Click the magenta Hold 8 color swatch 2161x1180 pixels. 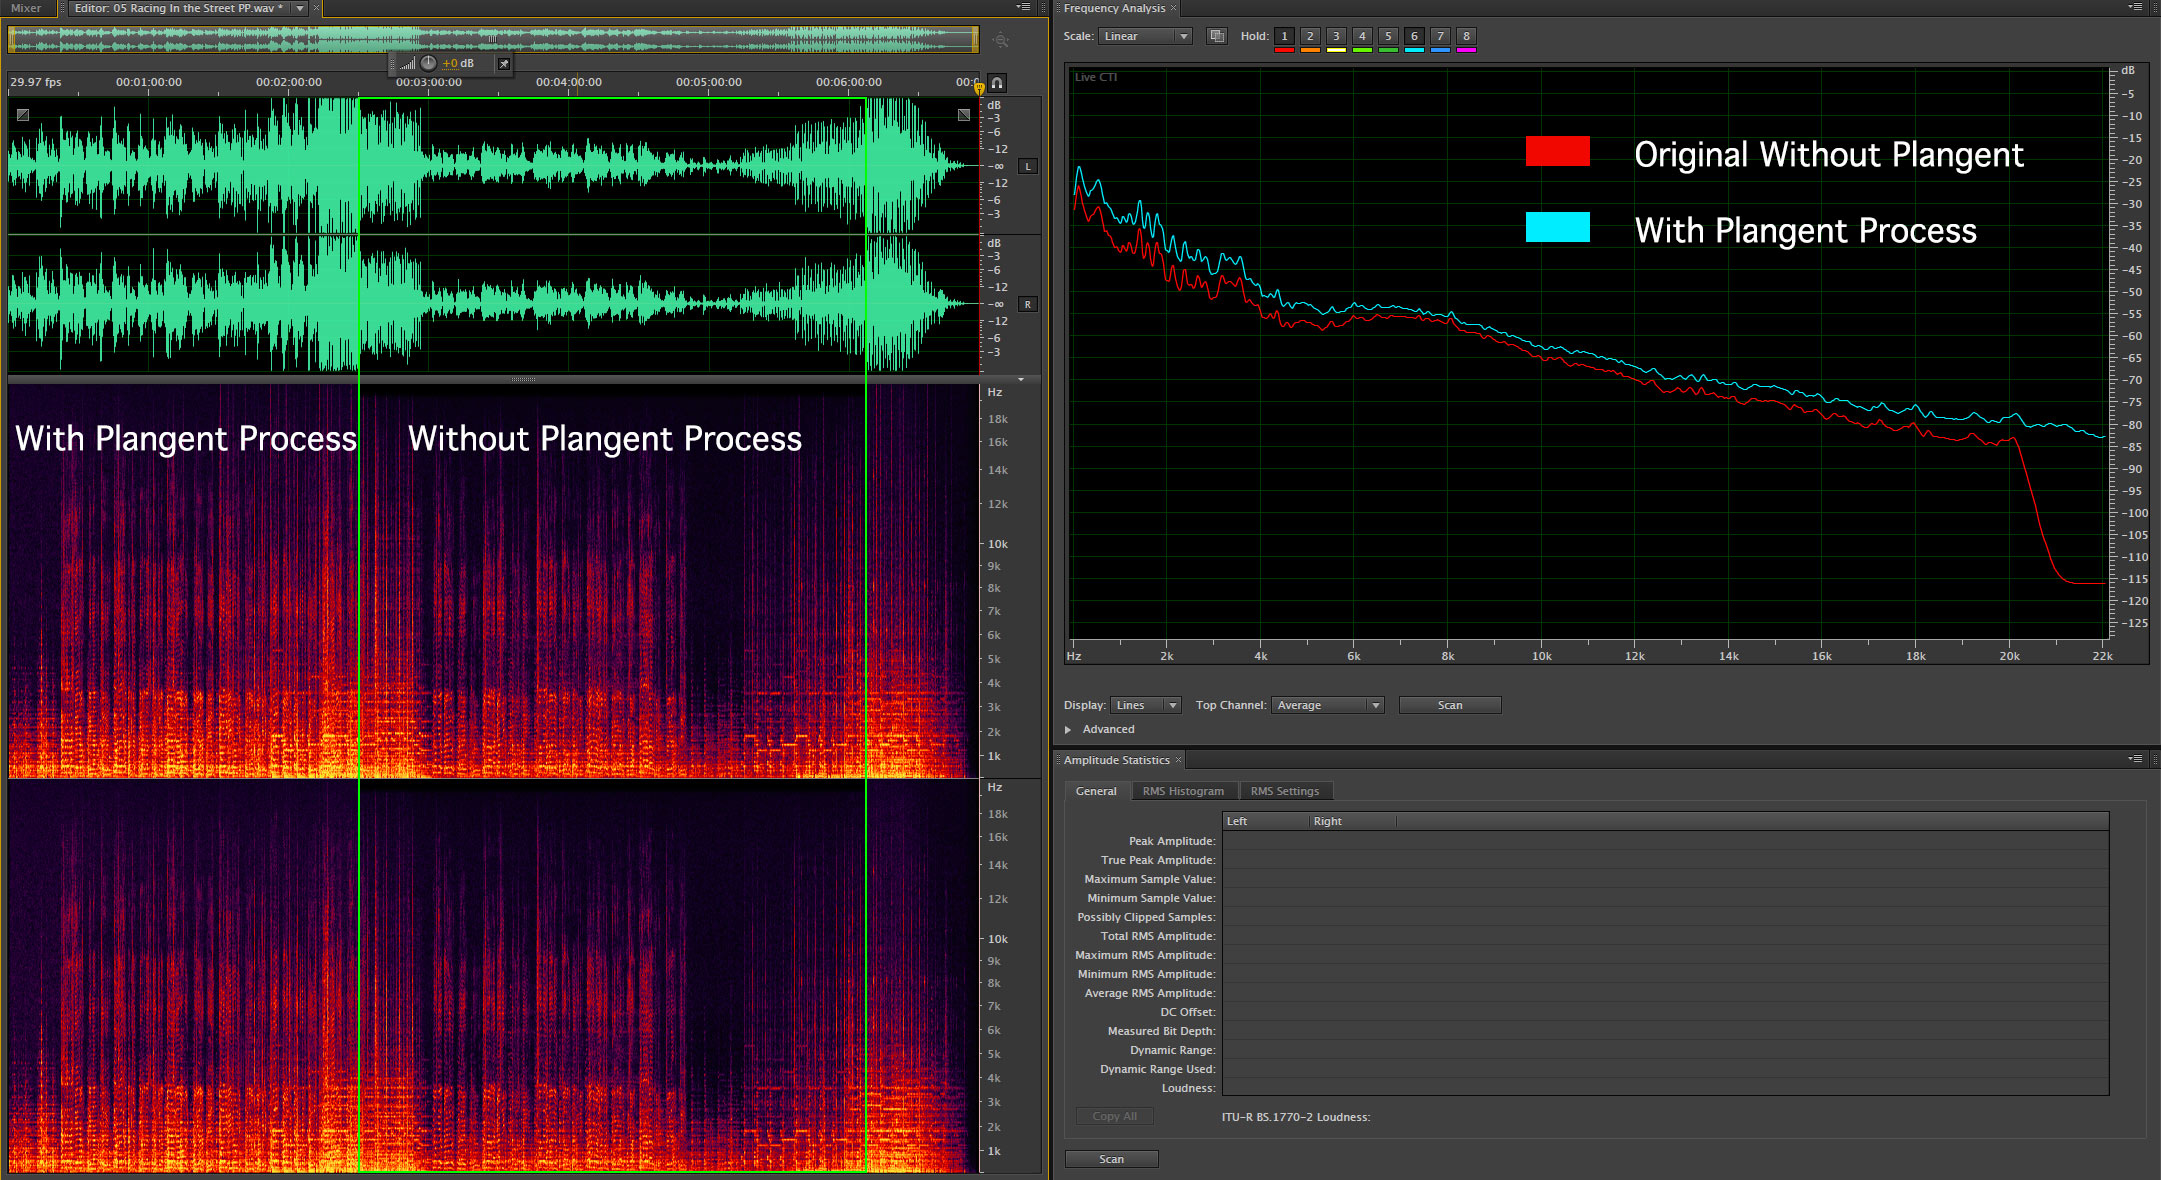point(1467,50)
